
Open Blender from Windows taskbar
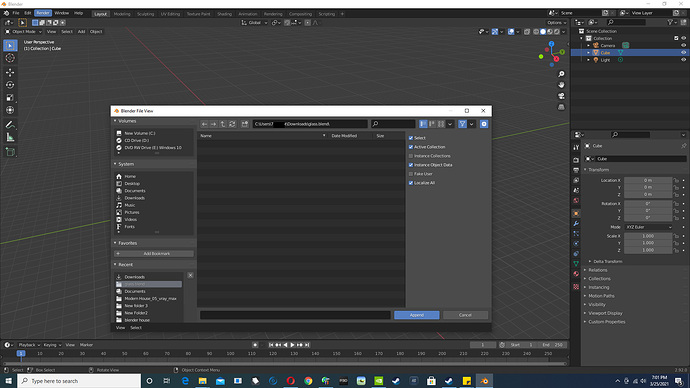coord(484,381)
